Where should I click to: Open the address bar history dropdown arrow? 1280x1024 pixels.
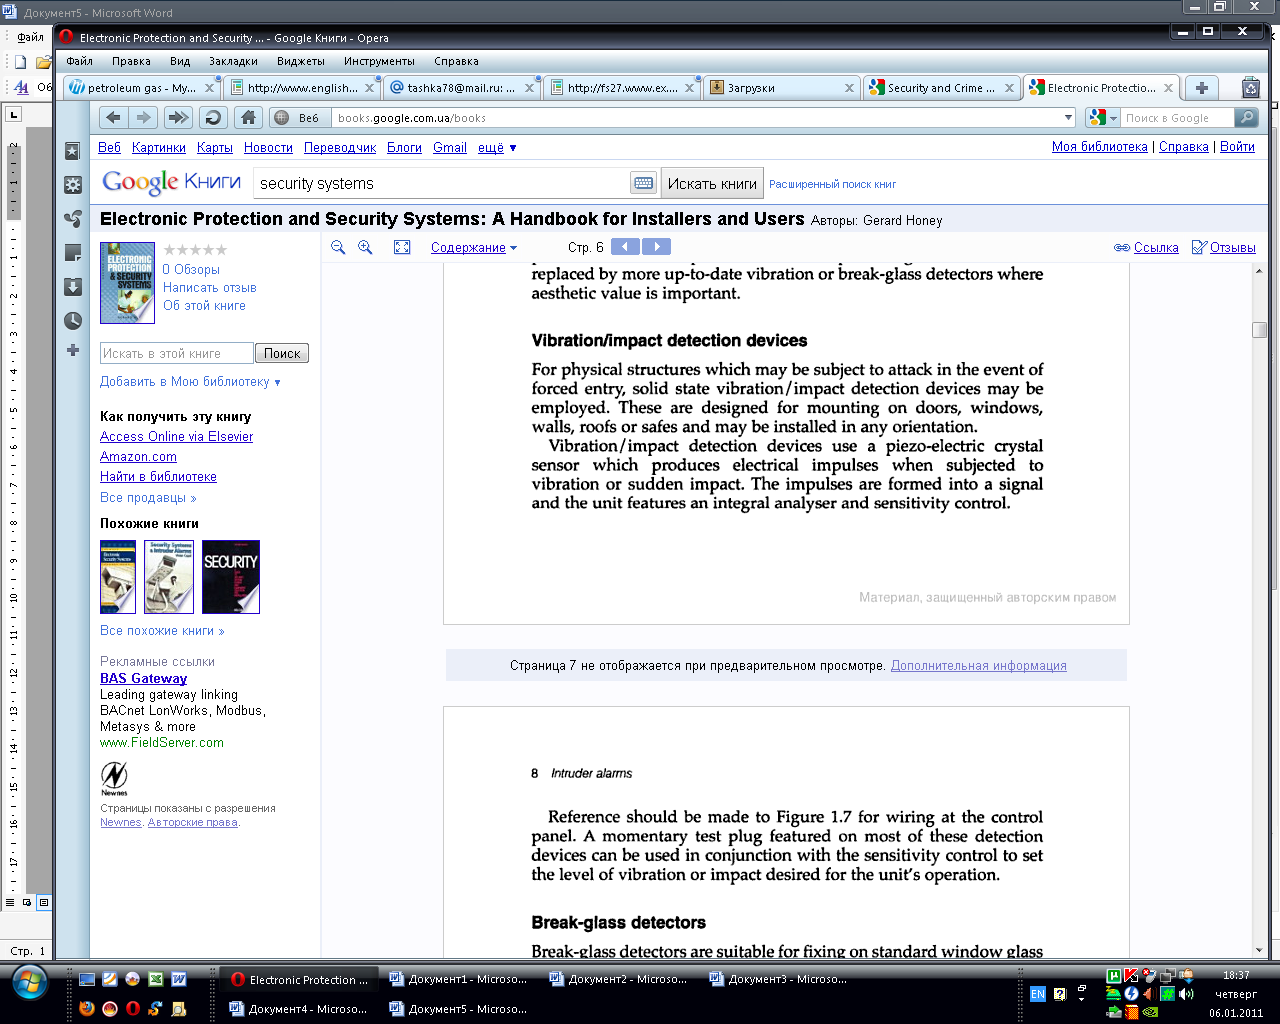coord(1068,118)
